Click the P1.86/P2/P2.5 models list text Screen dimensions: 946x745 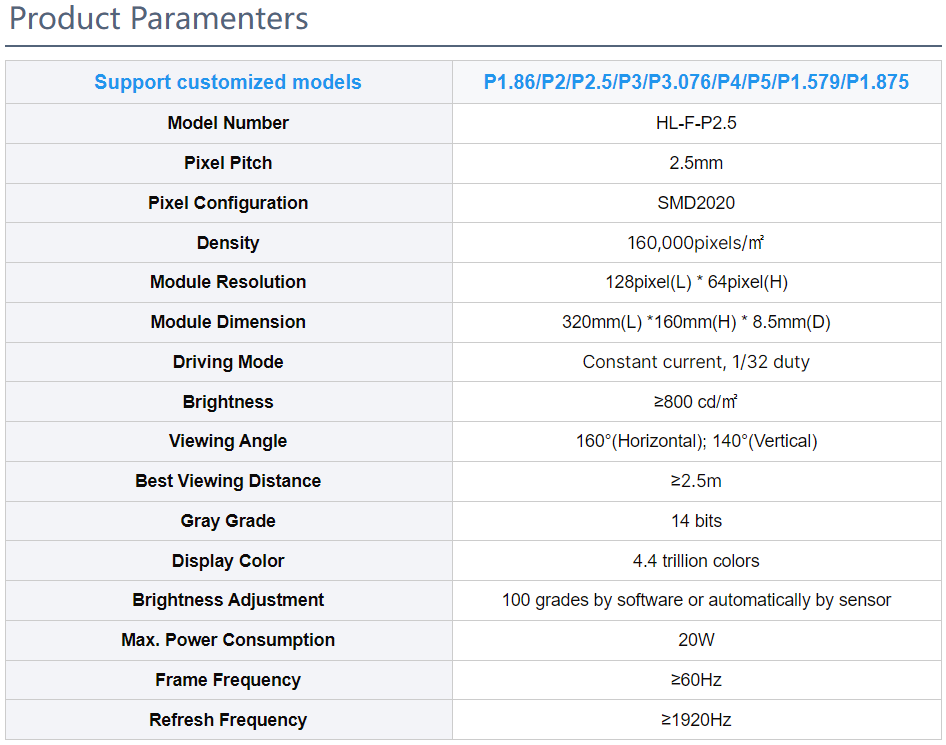696,82
